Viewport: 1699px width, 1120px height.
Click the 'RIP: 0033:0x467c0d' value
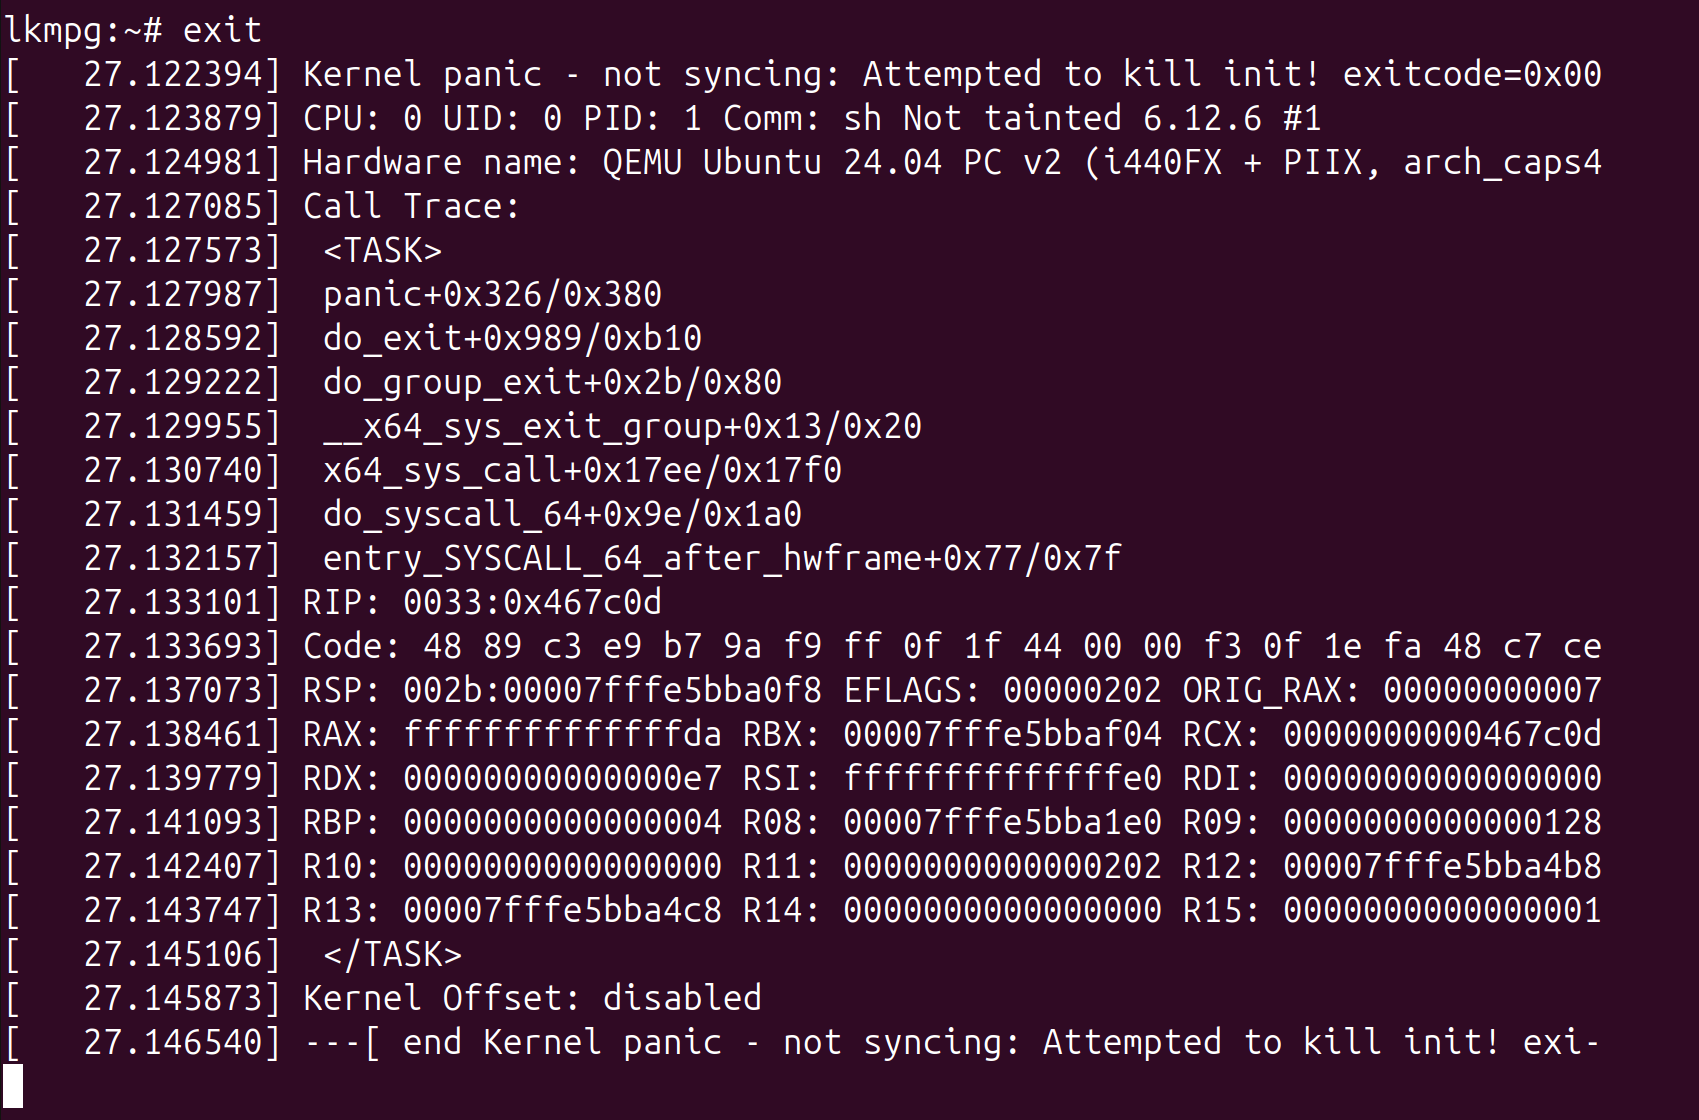pyautogui.click(x=482, y=602)
